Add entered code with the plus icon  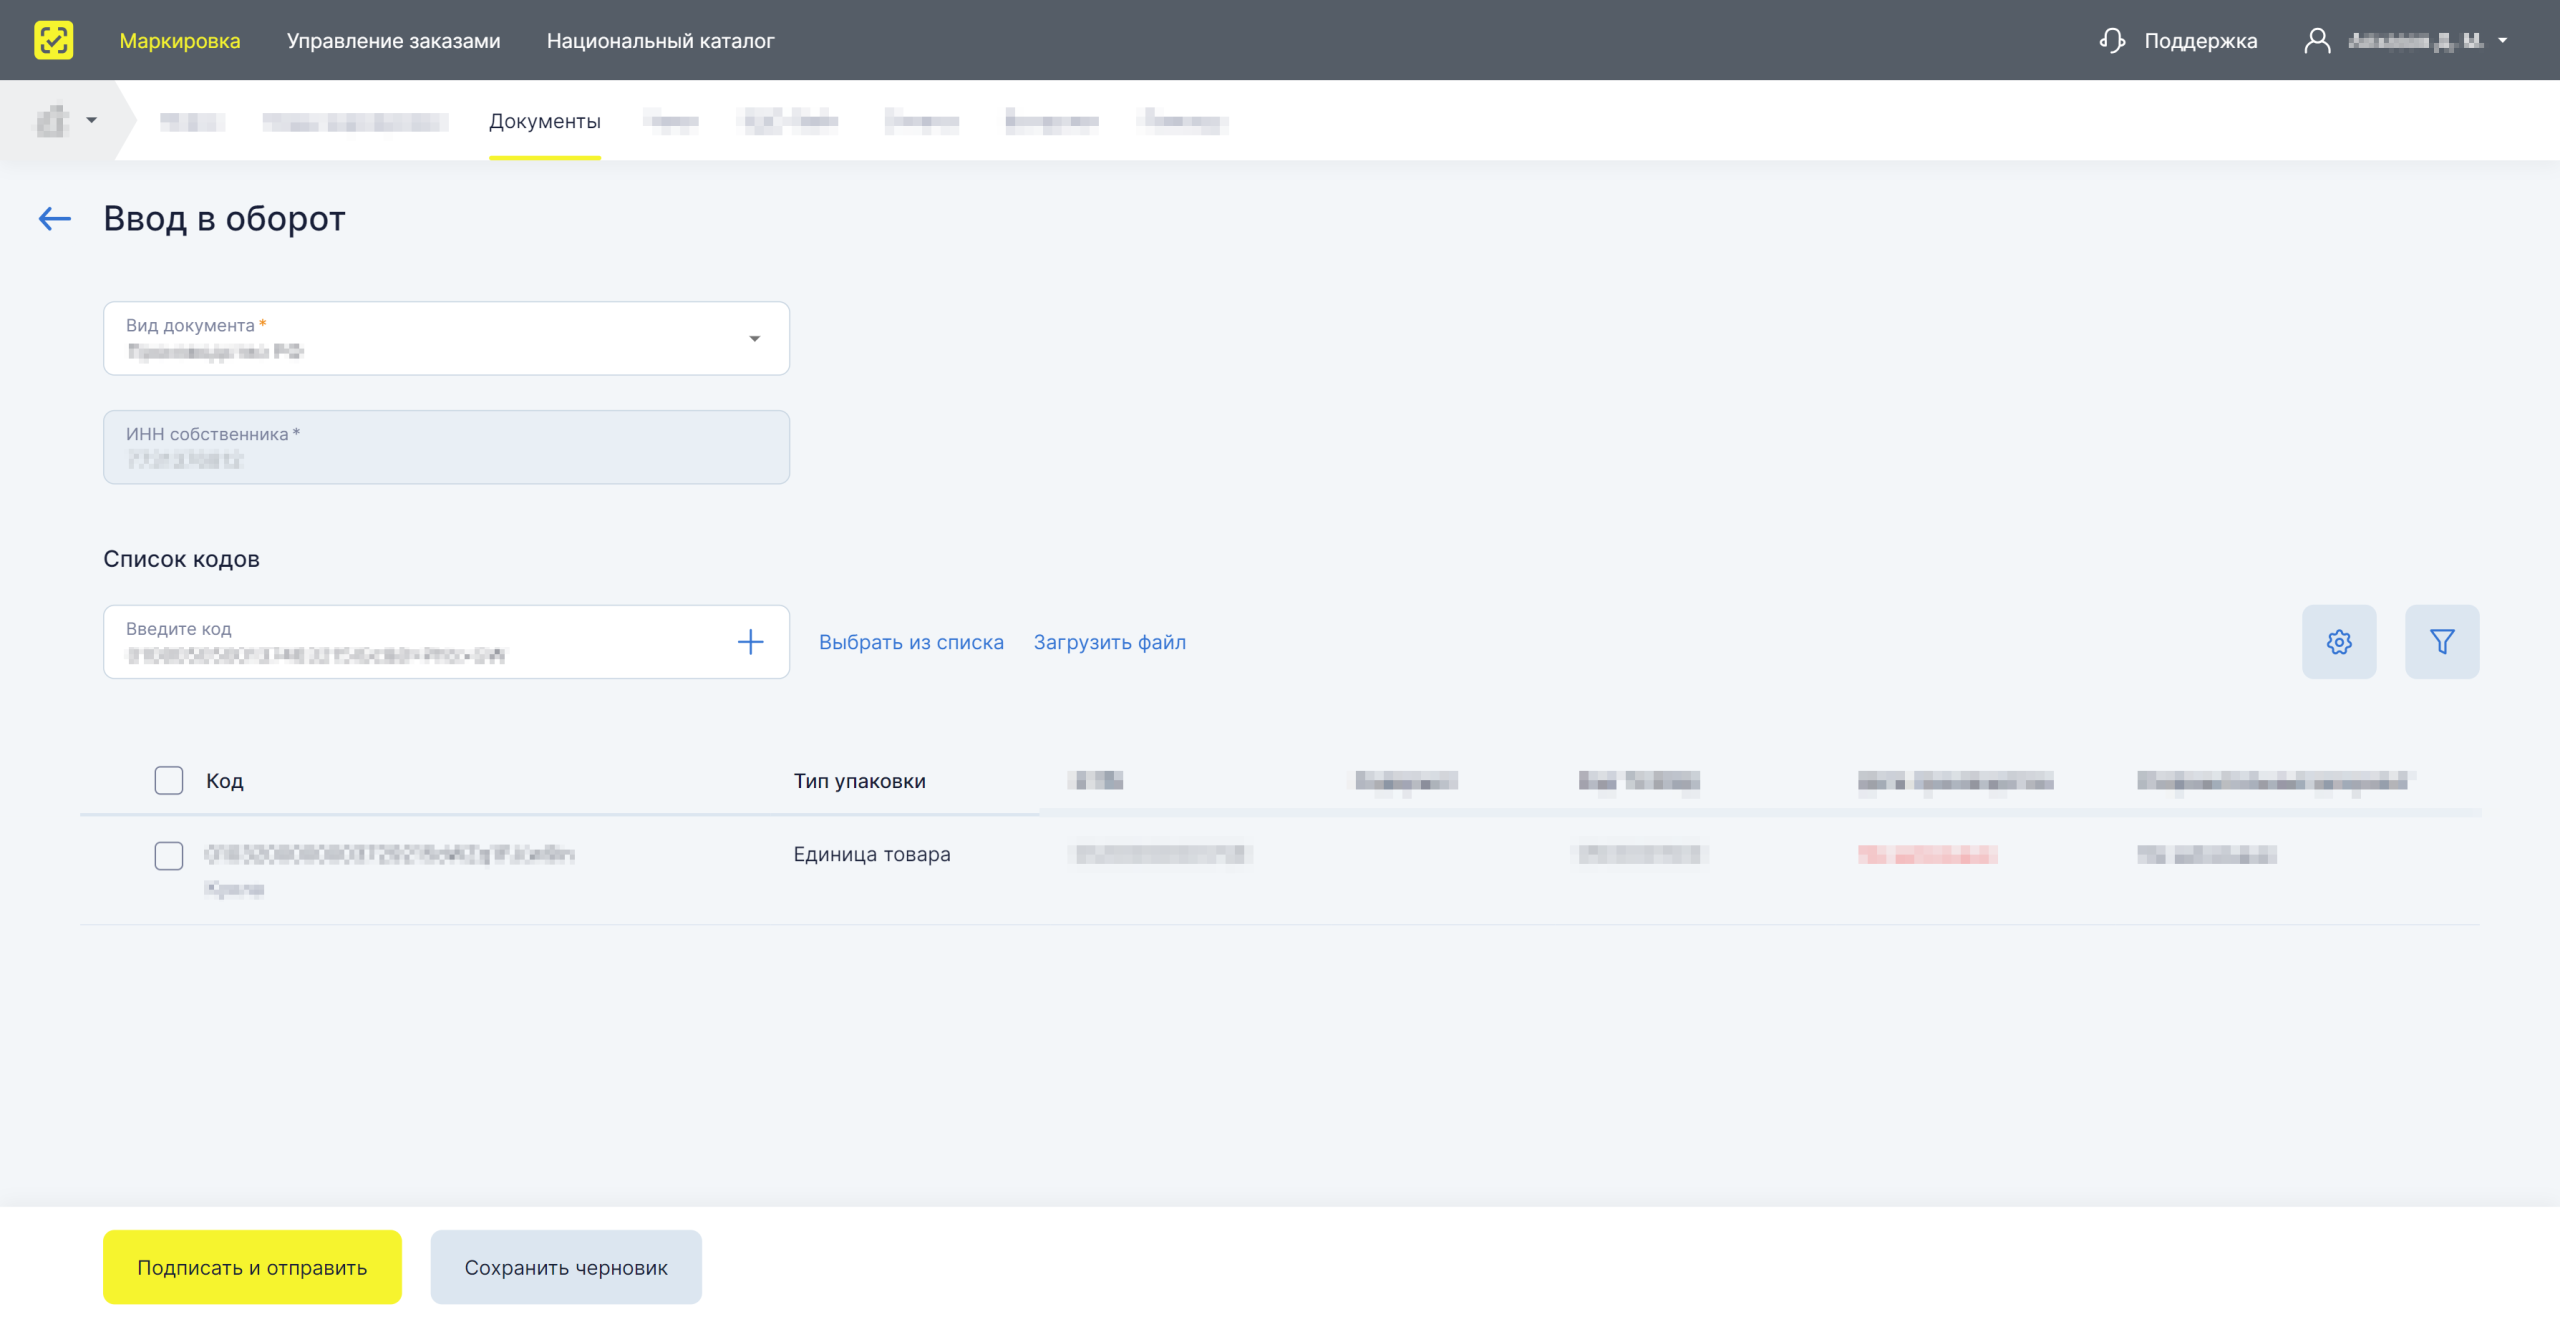(x=750, y=642)
